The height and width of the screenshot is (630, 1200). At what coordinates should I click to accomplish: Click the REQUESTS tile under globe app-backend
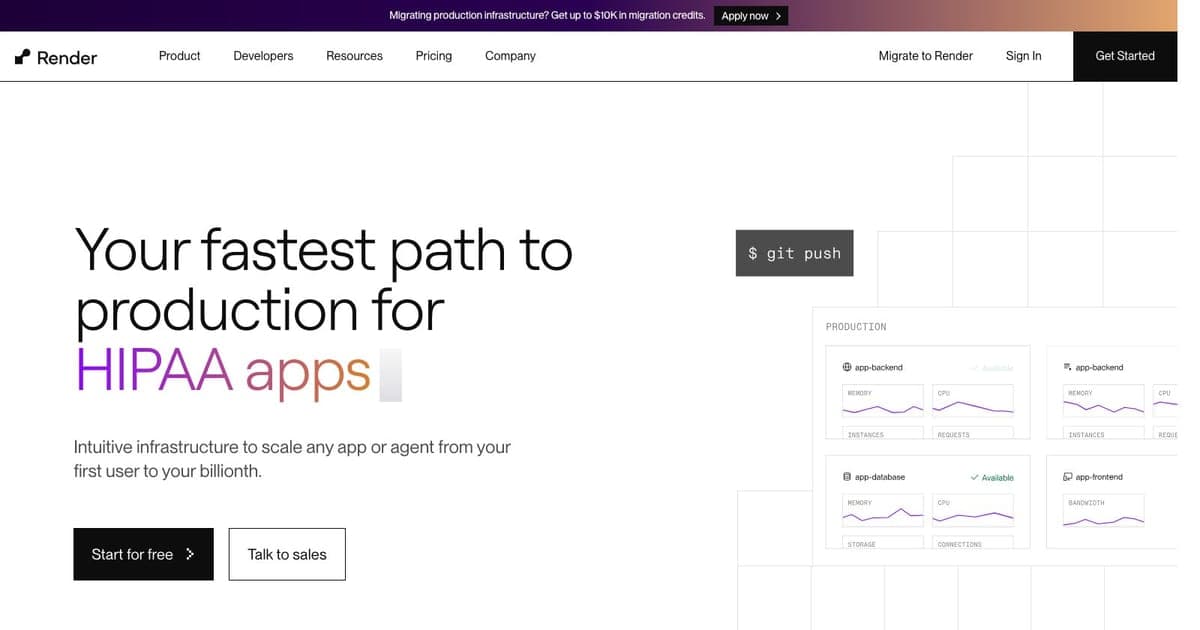click(973, 434)
